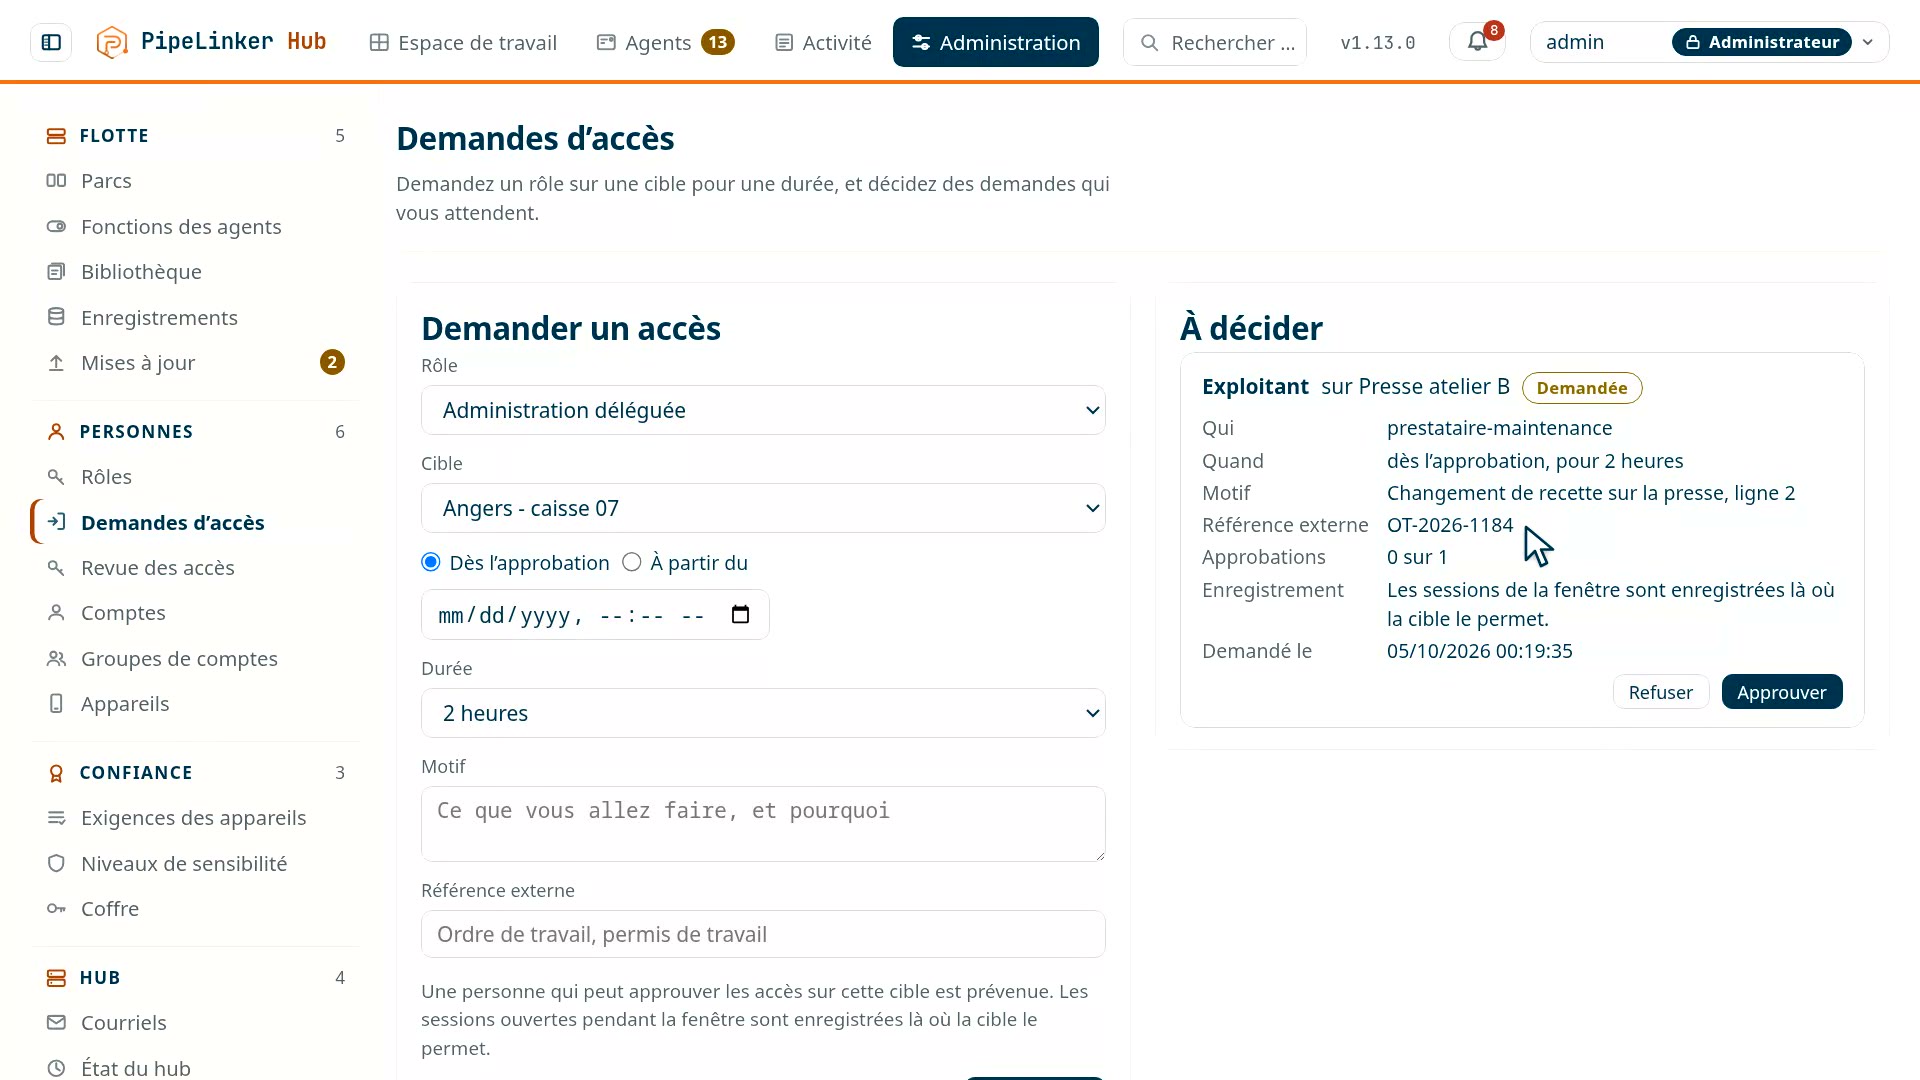Open the Agents tab

[x=665, y=42]
